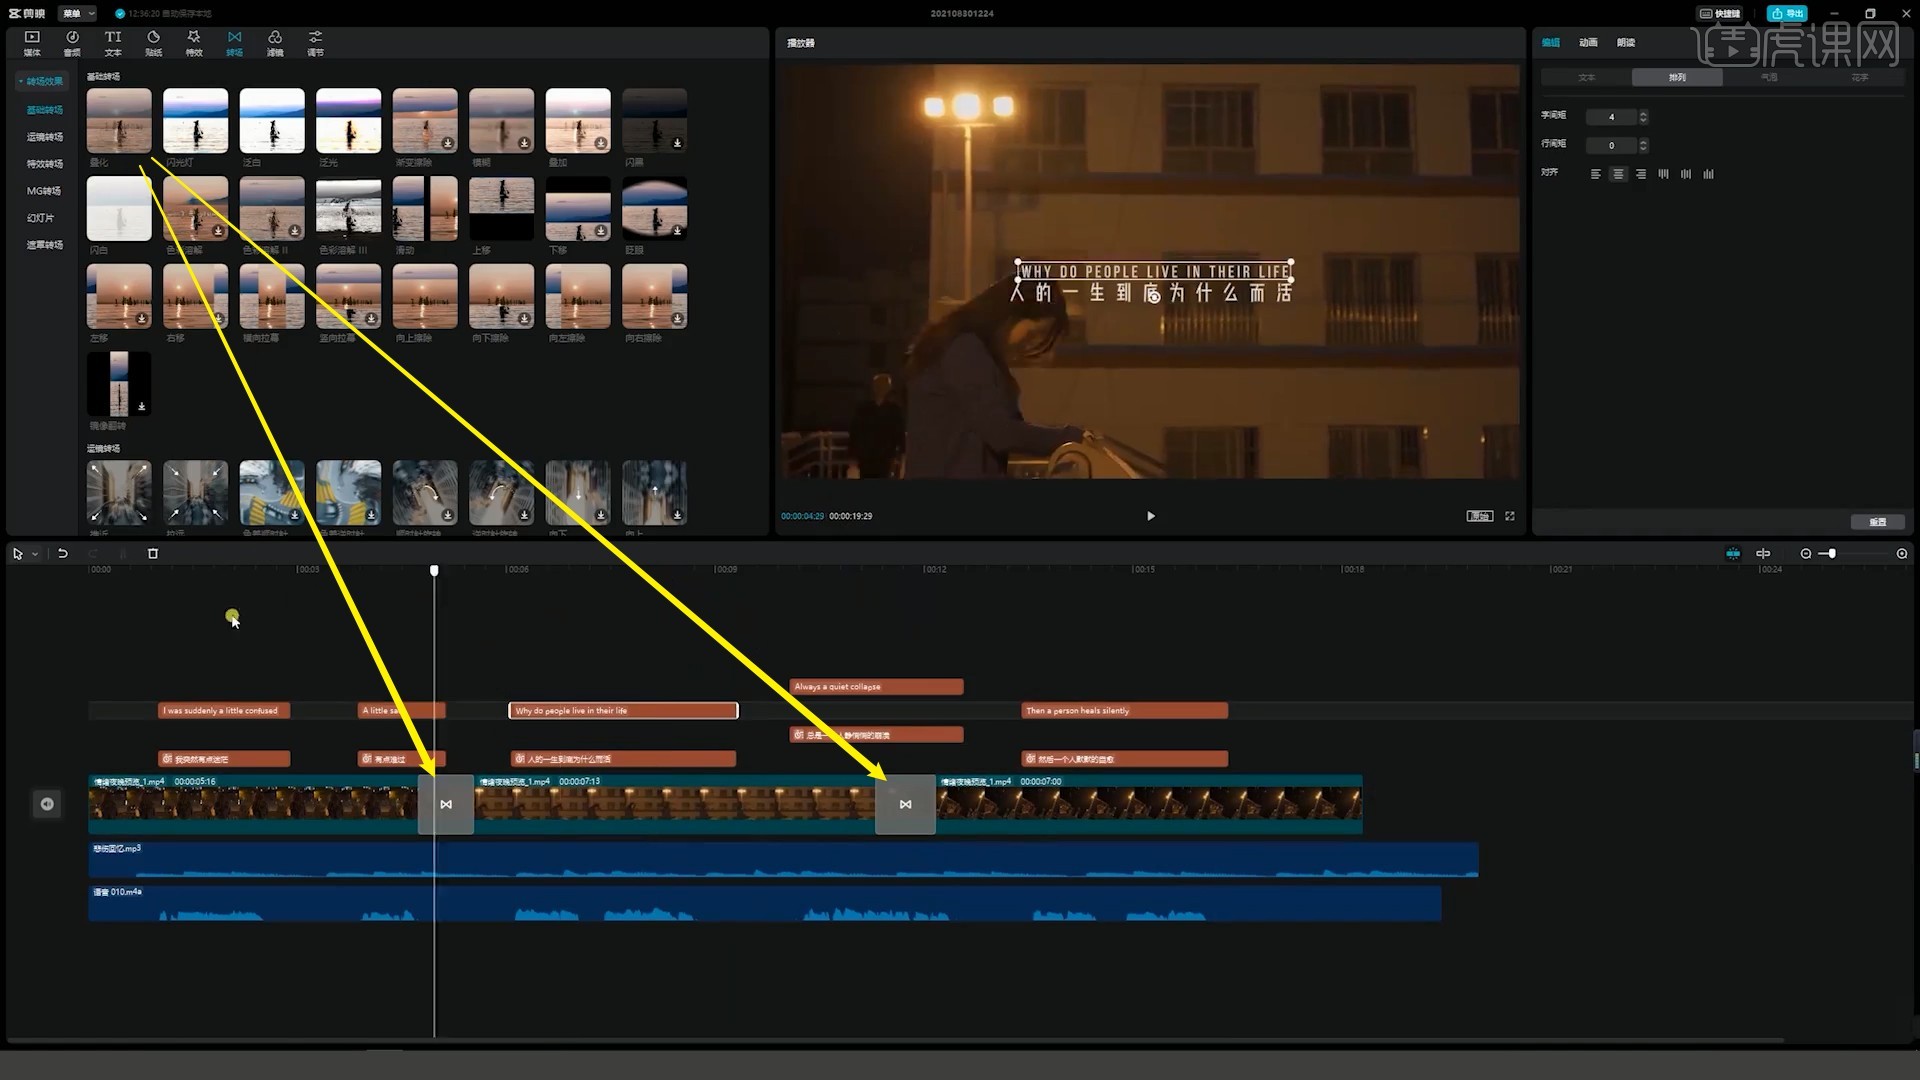The width and height of the screenshot is (1920, 1080).
Task: Select the 闪光灯 flash transition thumbnail
Action: point(195,121)
